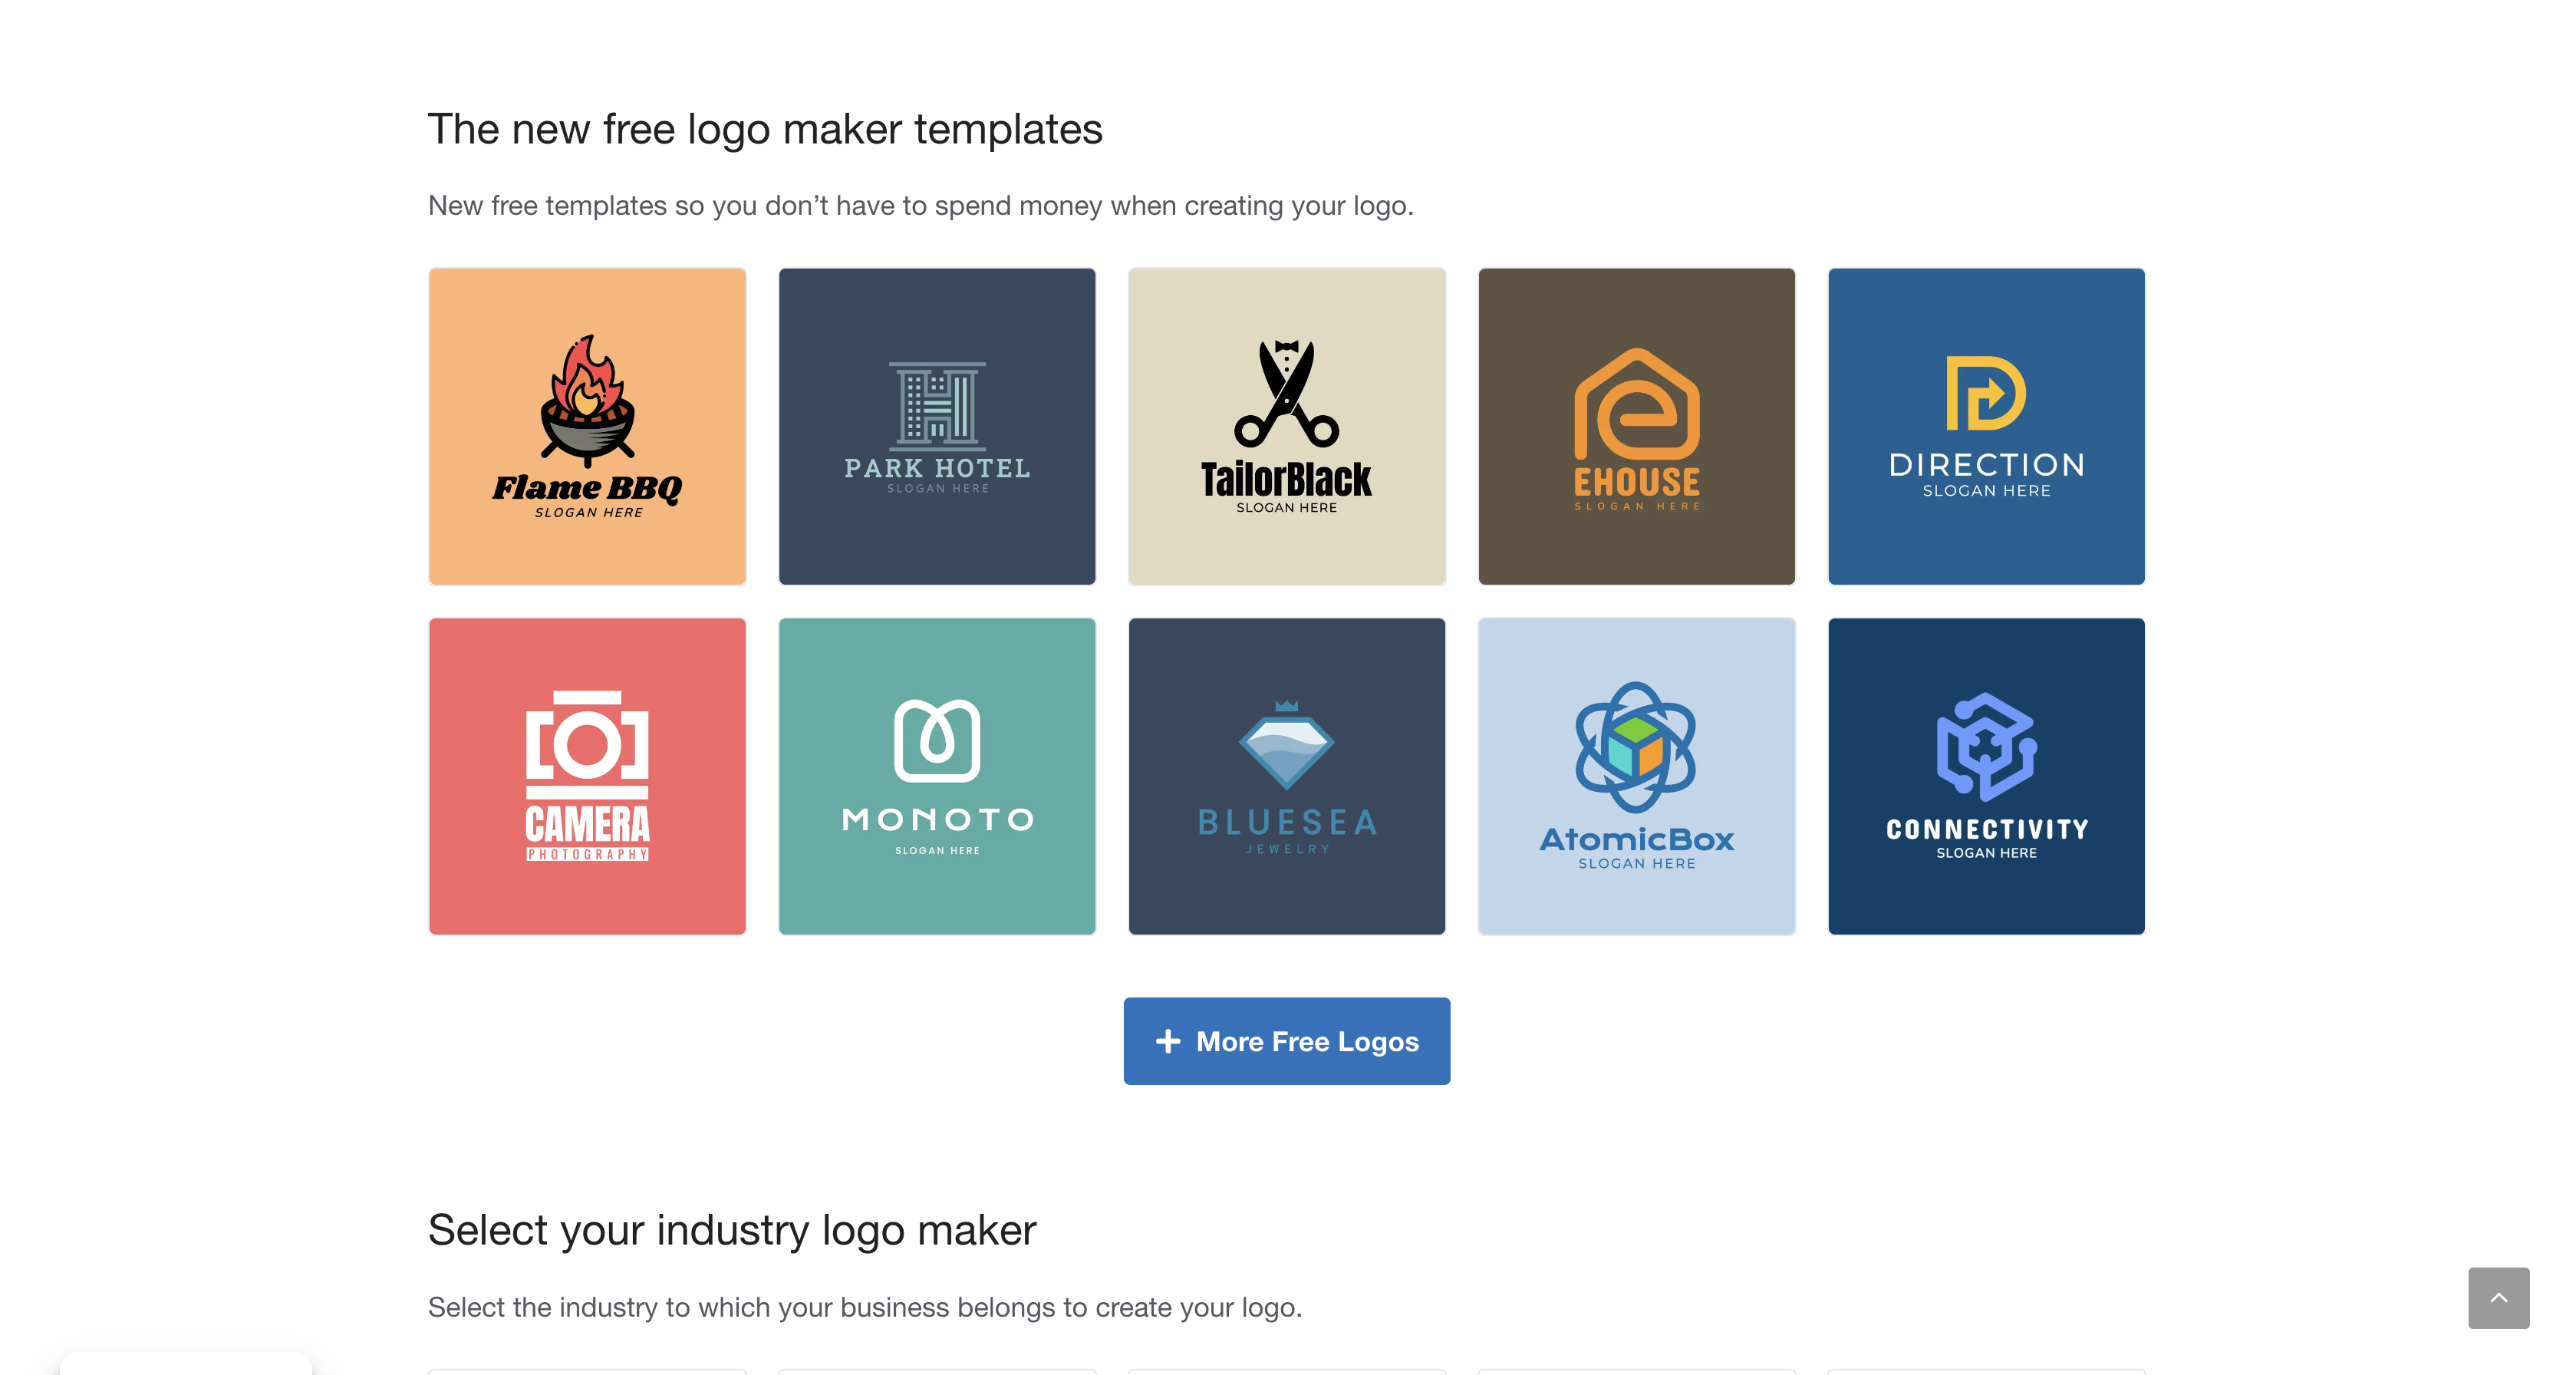Viewport: 2576px width, 1375px height.
Task: Open the EHOUSE logo template
Action: click(x=1637, y=426)
